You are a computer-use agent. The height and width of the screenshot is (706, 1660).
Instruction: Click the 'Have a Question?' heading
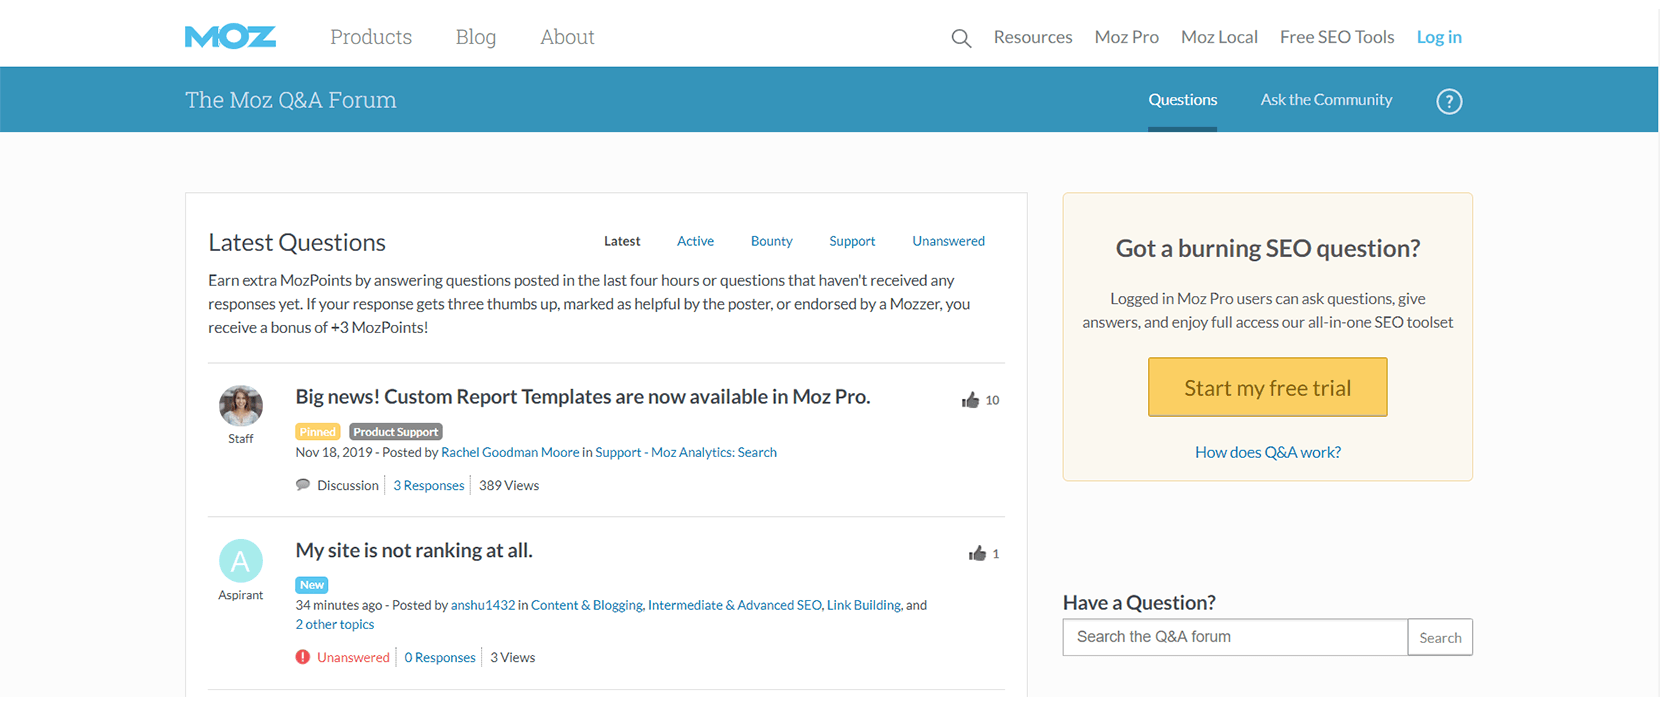1139,602
